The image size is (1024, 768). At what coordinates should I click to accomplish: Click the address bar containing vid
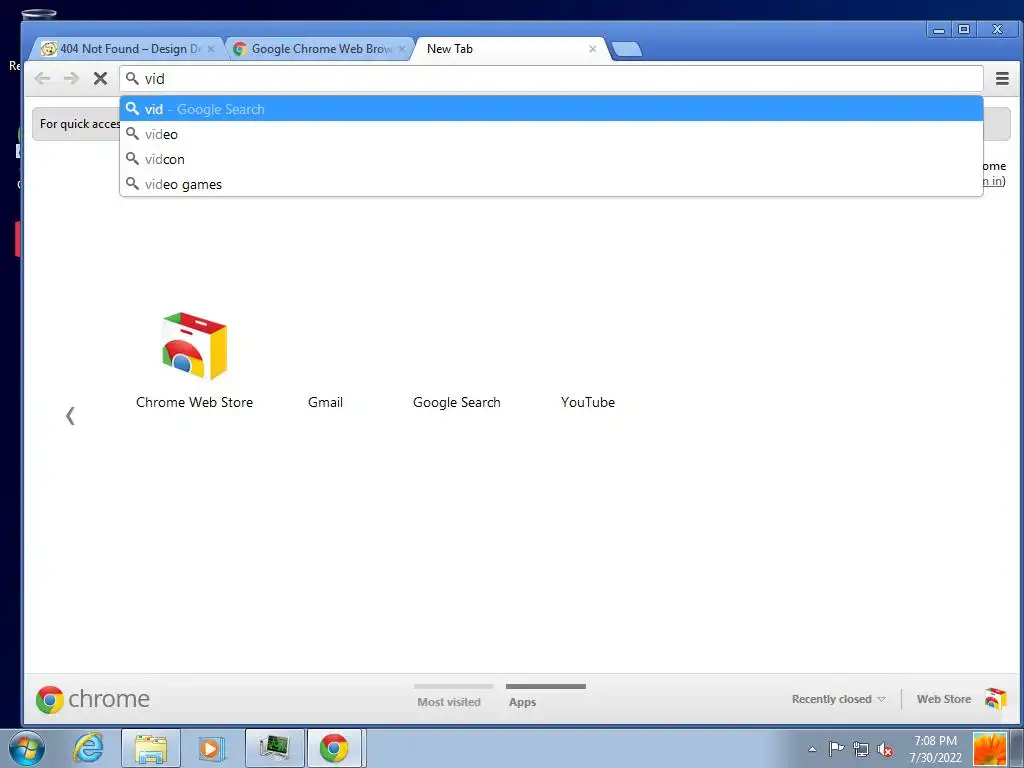(551, 78)
